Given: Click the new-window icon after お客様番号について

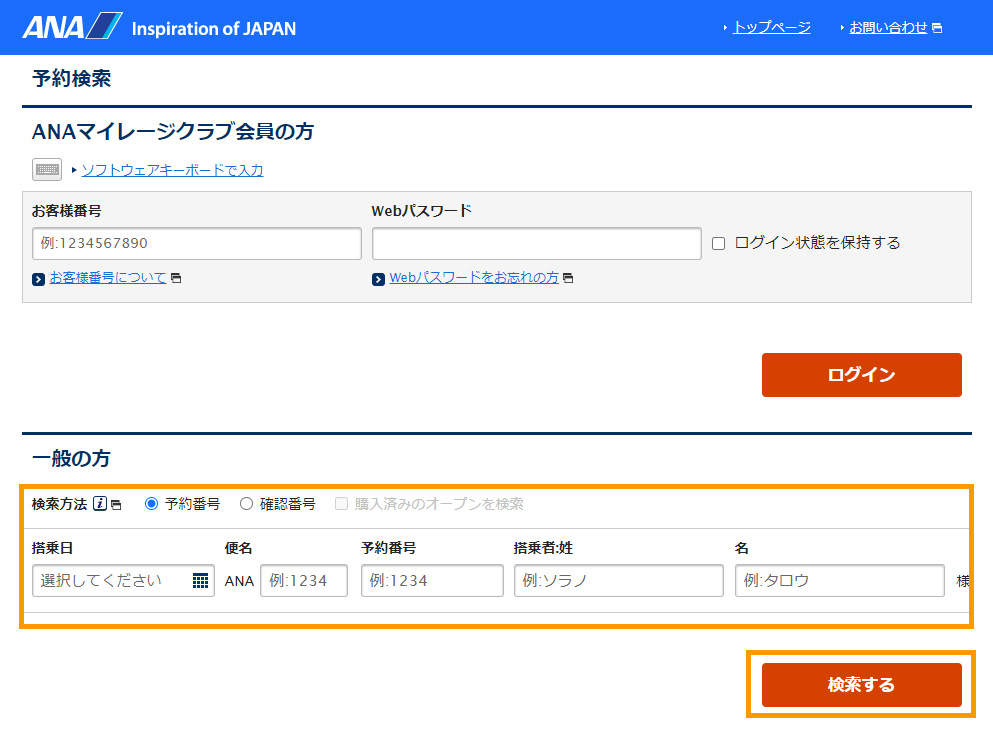Looking at the screenshot, I should click(x=176, y=278).
